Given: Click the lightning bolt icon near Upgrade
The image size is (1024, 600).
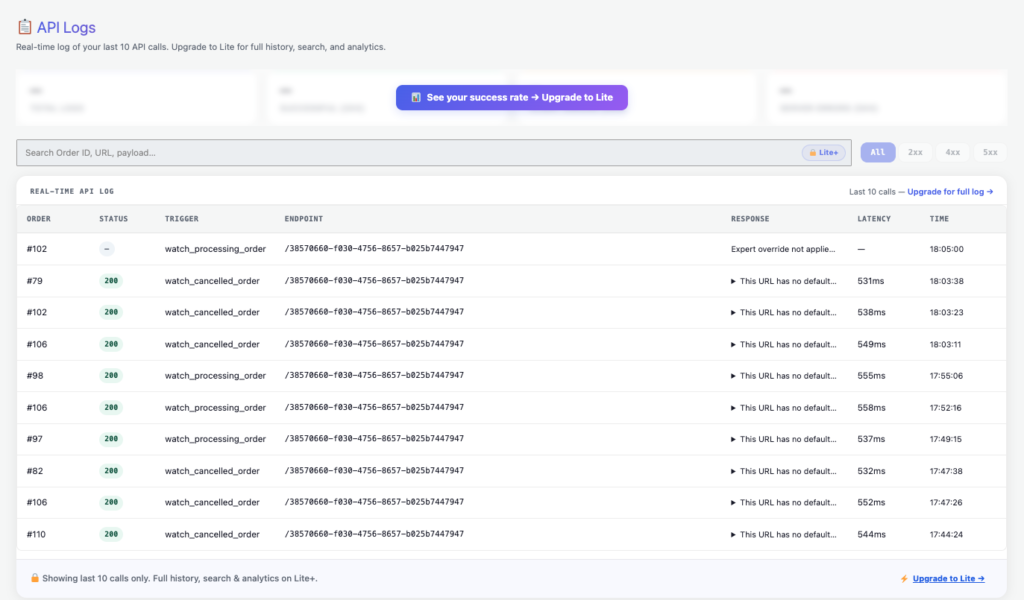Looking at the screenshot, I should (904, 578).
